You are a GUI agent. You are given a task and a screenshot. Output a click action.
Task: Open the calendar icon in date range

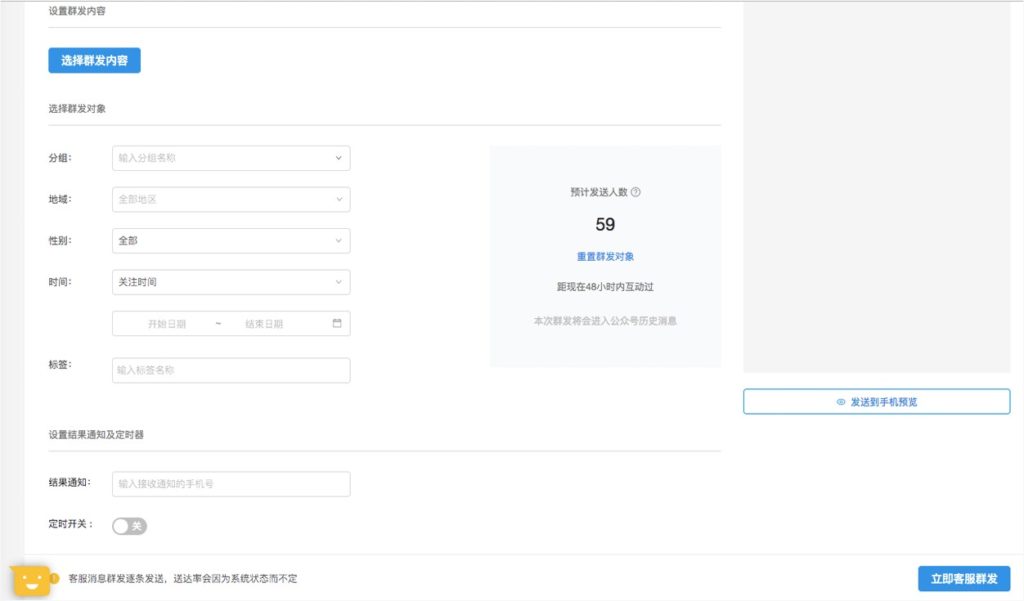click(x=337, y=323)
